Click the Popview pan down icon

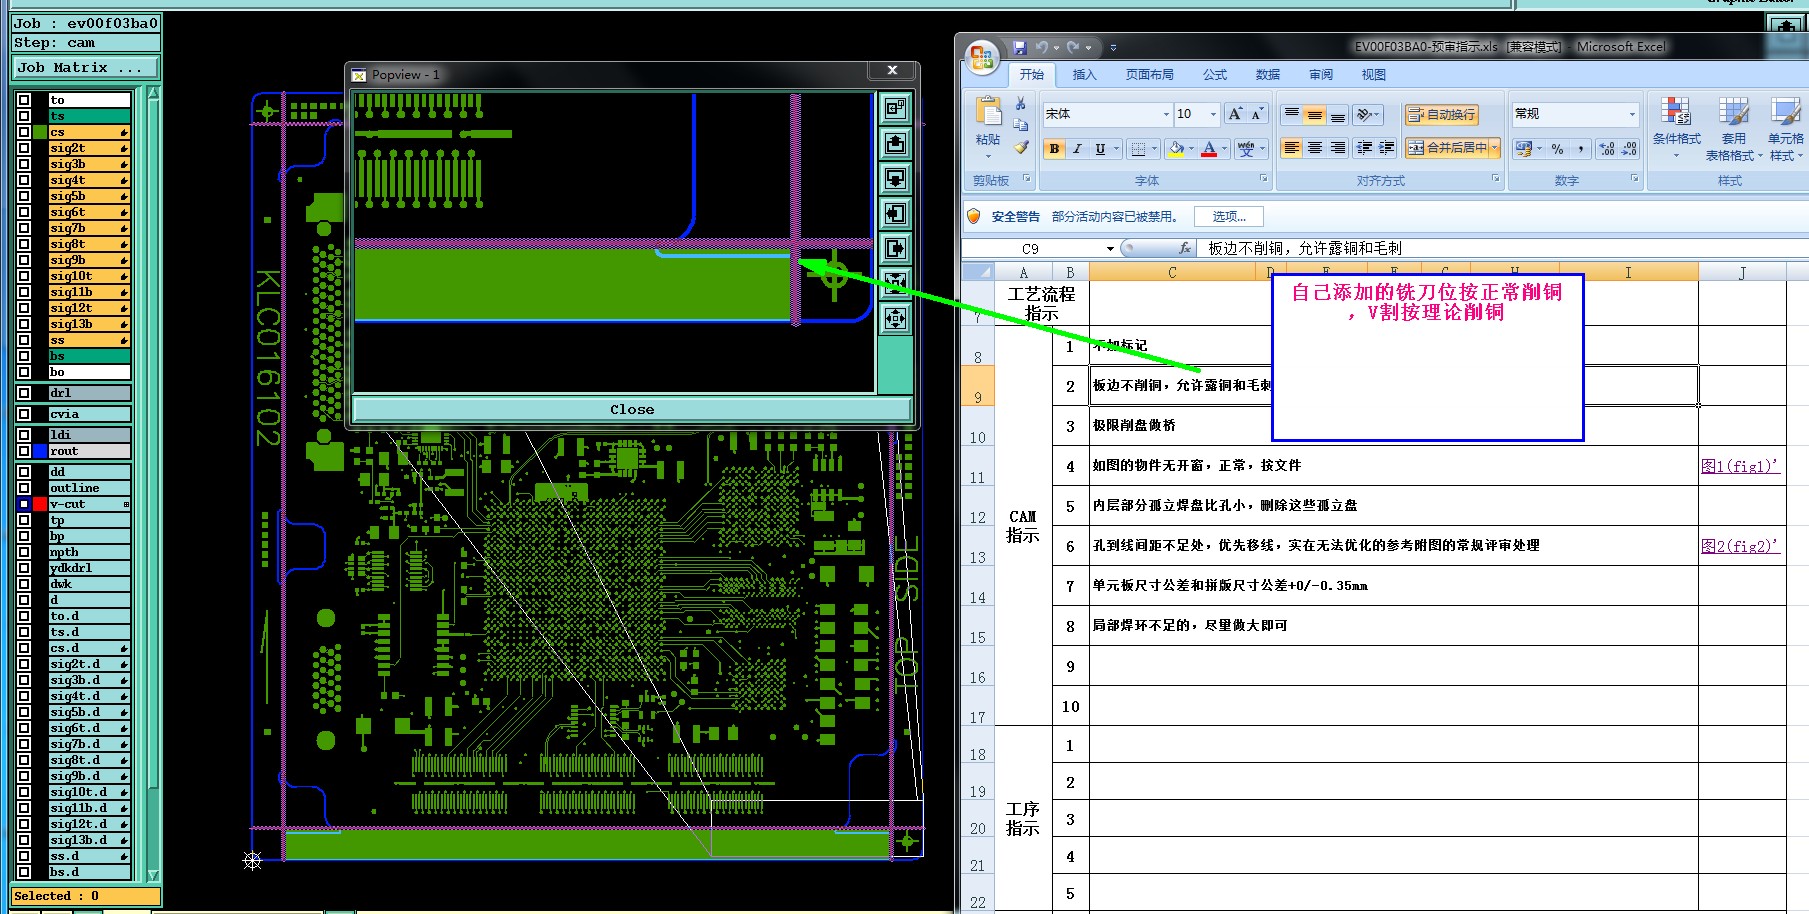click(x=895, y=179)
